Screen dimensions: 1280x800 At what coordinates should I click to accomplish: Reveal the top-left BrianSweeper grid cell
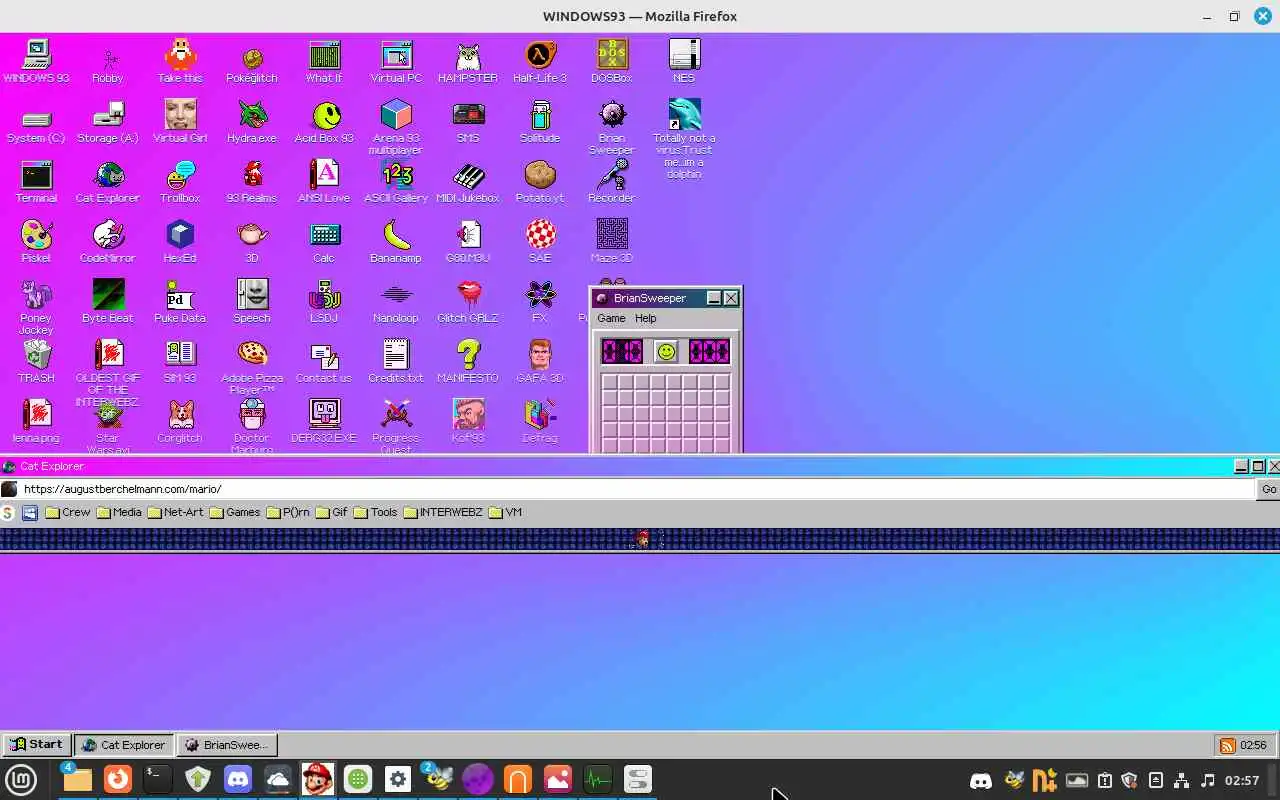(x=610, y=383)
